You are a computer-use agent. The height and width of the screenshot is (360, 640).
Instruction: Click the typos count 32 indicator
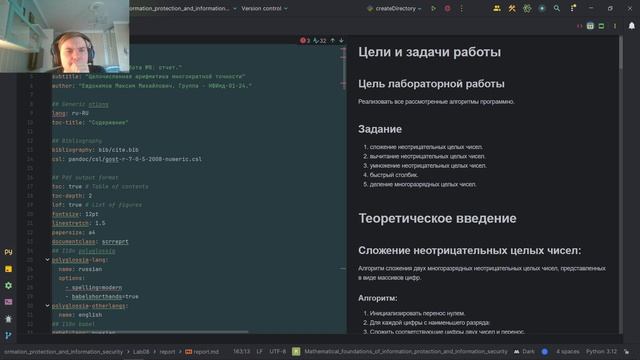tap(320, 40)
